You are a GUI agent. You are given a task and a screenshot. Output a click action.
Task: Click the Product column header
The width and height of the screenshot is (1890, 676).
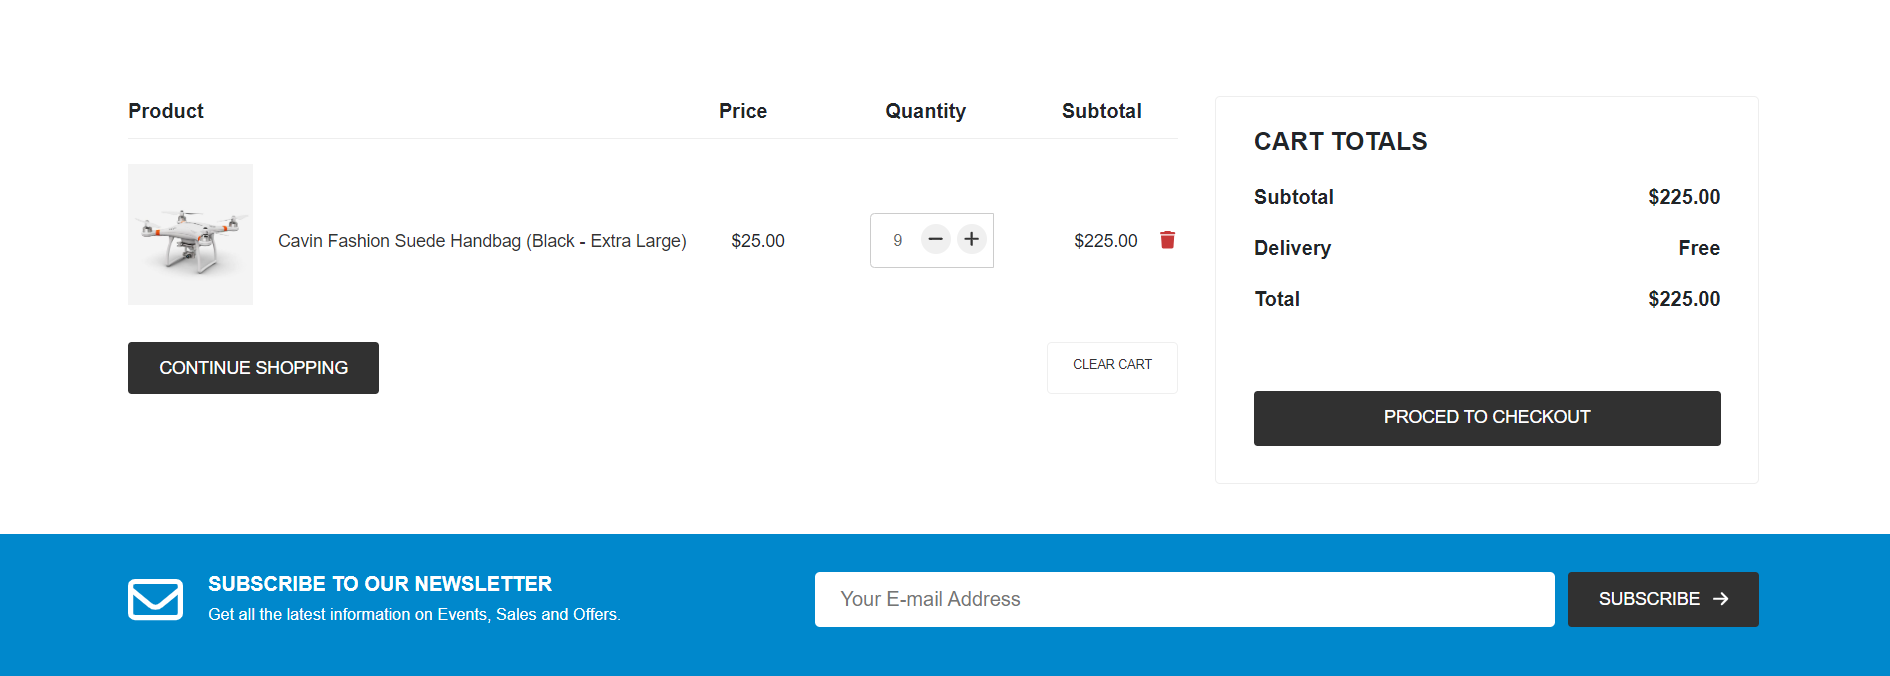click(166, 111)
